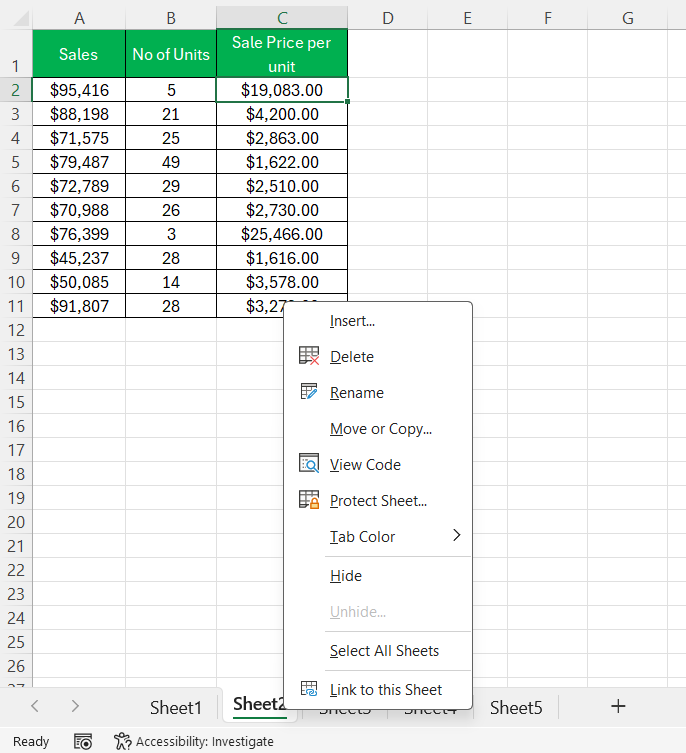Switch to the Sheet5 tab
The height and width of the screenshot is (753, 686).
click(x=515, y=707)
